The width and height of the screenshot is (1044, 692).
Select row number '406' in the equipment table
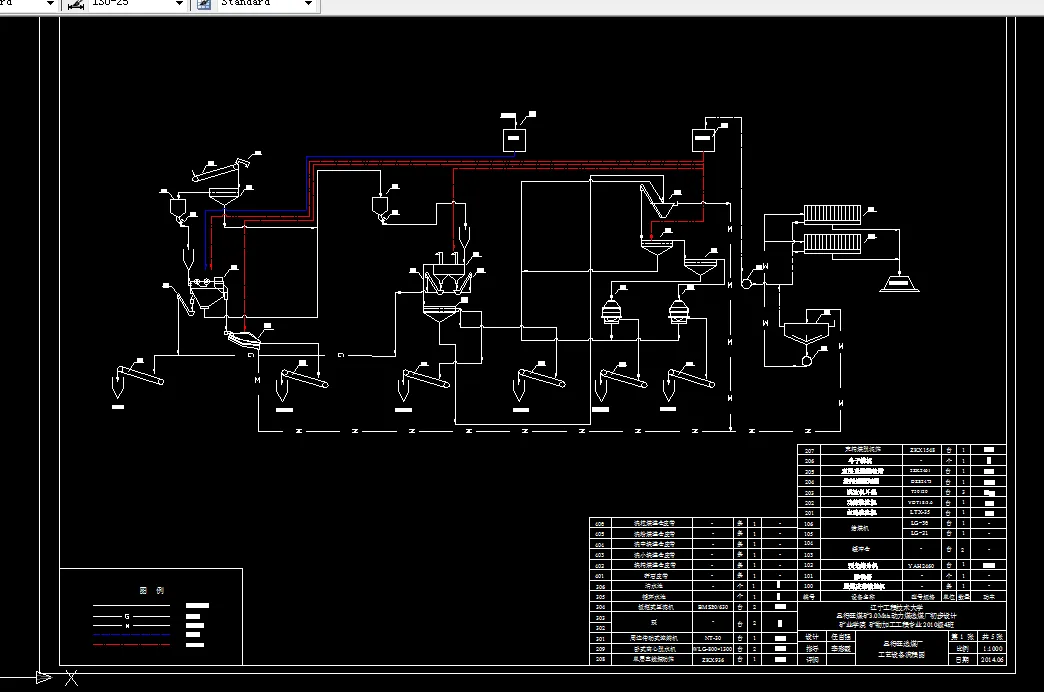600,523
